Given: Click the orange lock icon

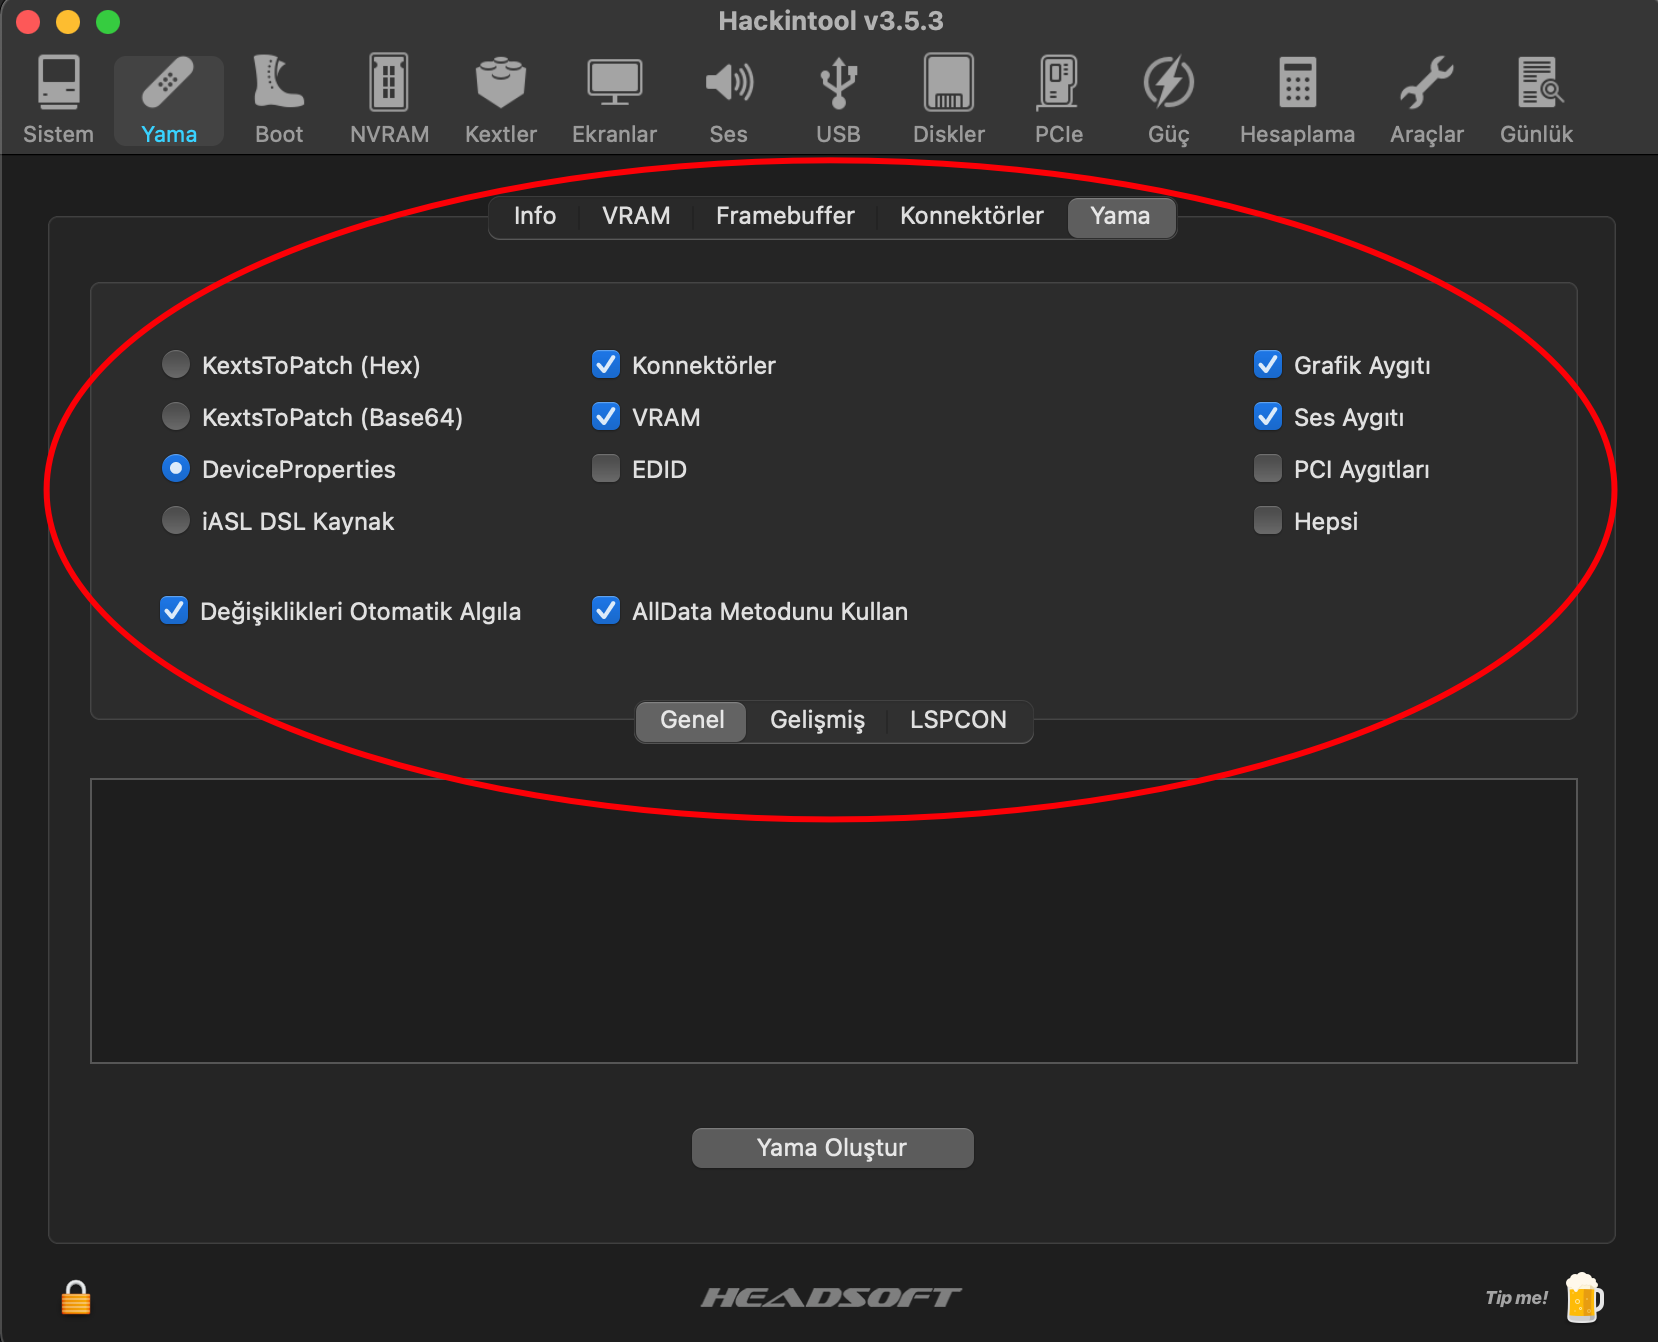Looking at the screenshot, I should pos(76,1297).
